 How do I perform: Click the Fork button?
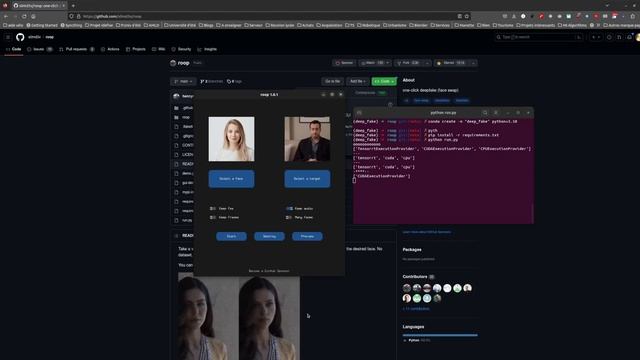click(x=409, y=63)
